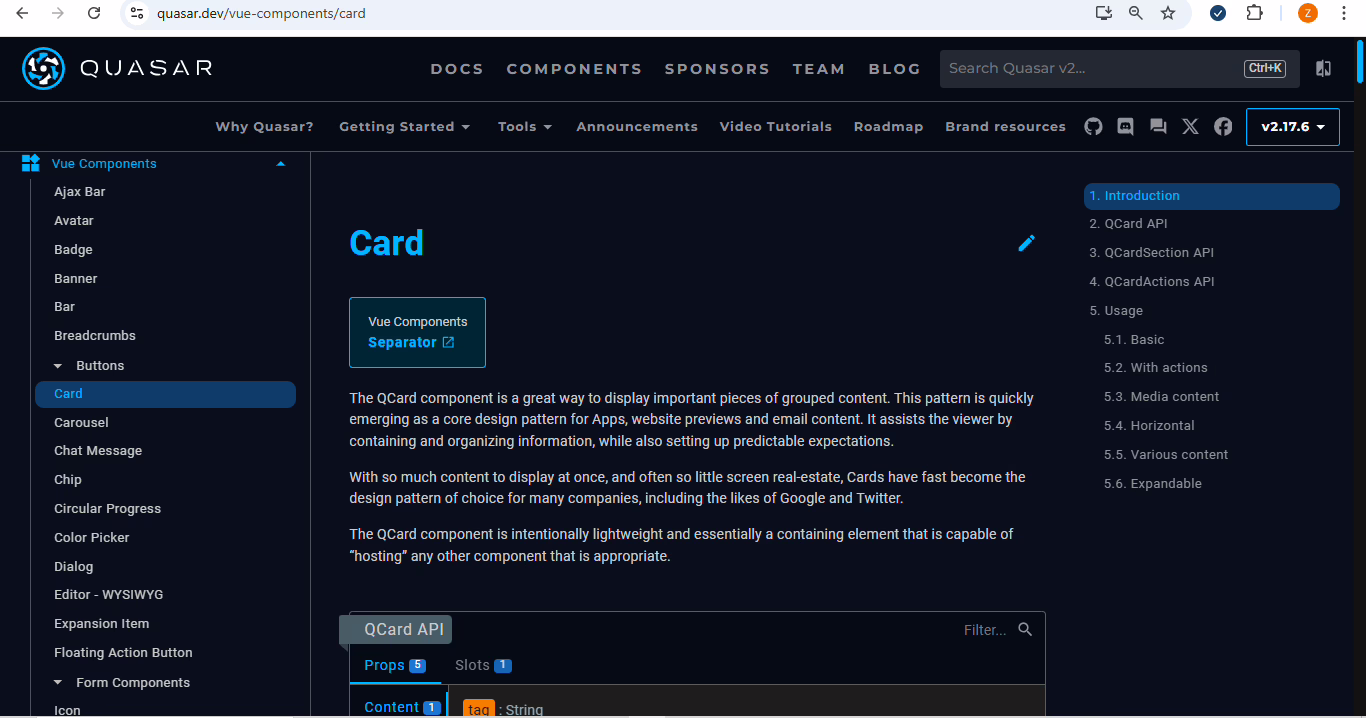Select Banner in the sidebar
The width and height of the screenshot is (1366, 718).
[x=76, y=278]
